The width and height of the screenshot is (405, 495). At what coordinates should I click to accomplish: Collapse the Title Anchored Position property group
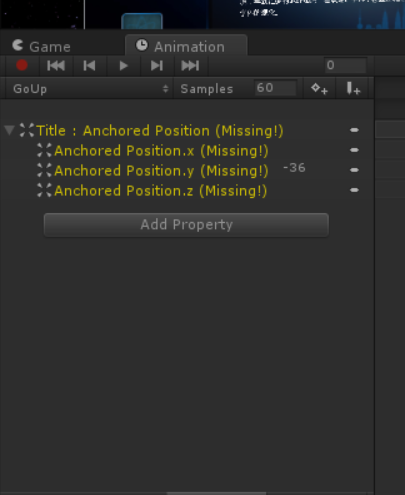10,130
